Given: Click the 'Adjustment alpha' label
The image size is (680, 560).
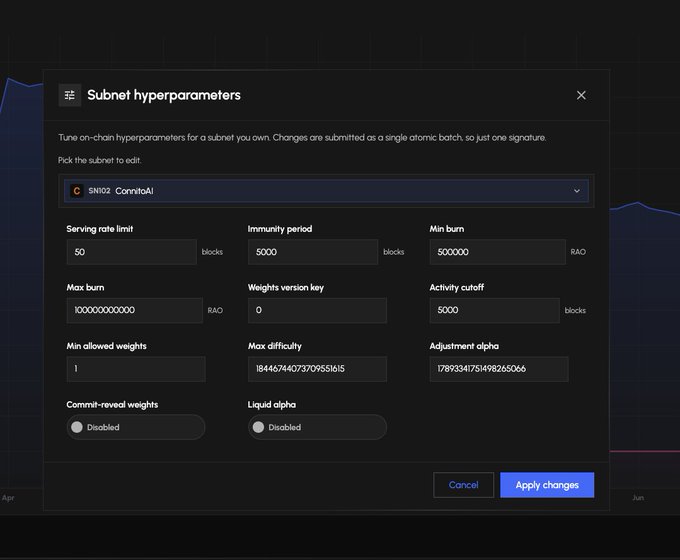Looking at the screenshot, I should tap(464, 346).
